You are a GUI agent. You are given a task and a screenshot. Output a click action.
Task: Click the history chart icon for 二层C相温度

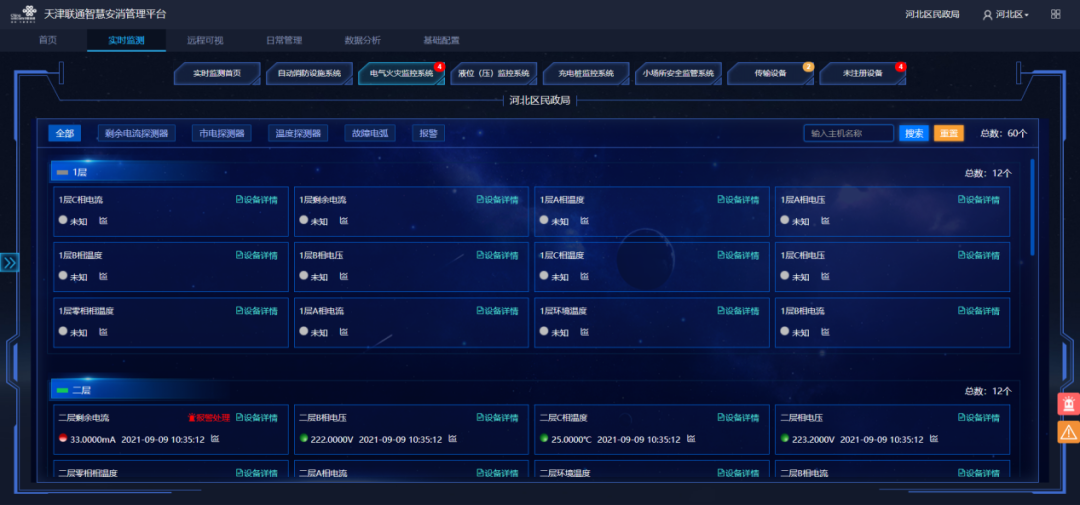click(x=693, y=439)
